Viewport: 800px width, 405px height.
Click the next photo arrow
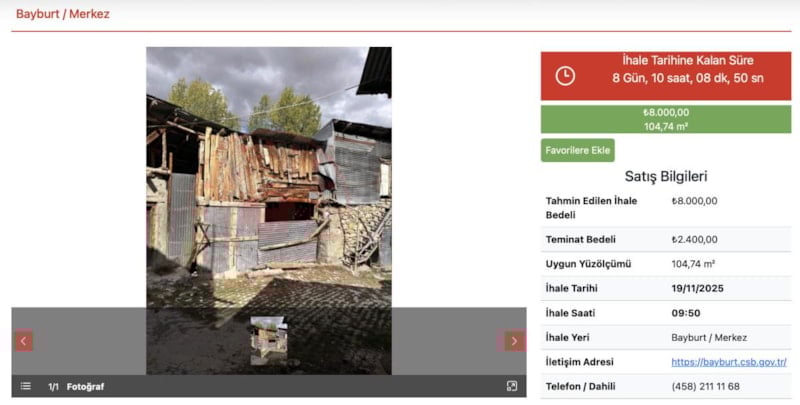pyautogui.click(x=514, y=341)
